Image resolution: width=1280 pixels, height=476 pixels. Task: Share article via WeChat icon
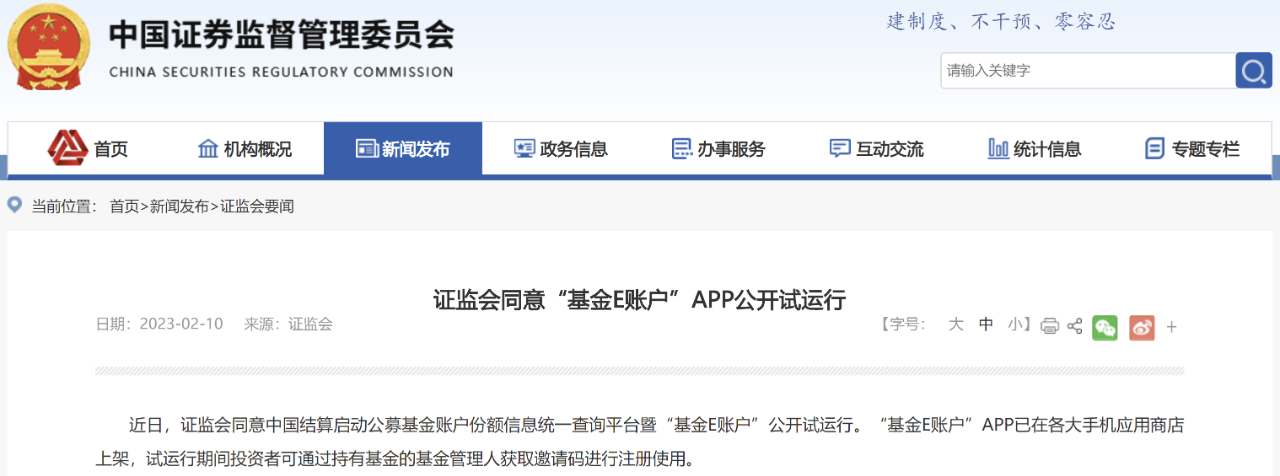click(1104, 327)
